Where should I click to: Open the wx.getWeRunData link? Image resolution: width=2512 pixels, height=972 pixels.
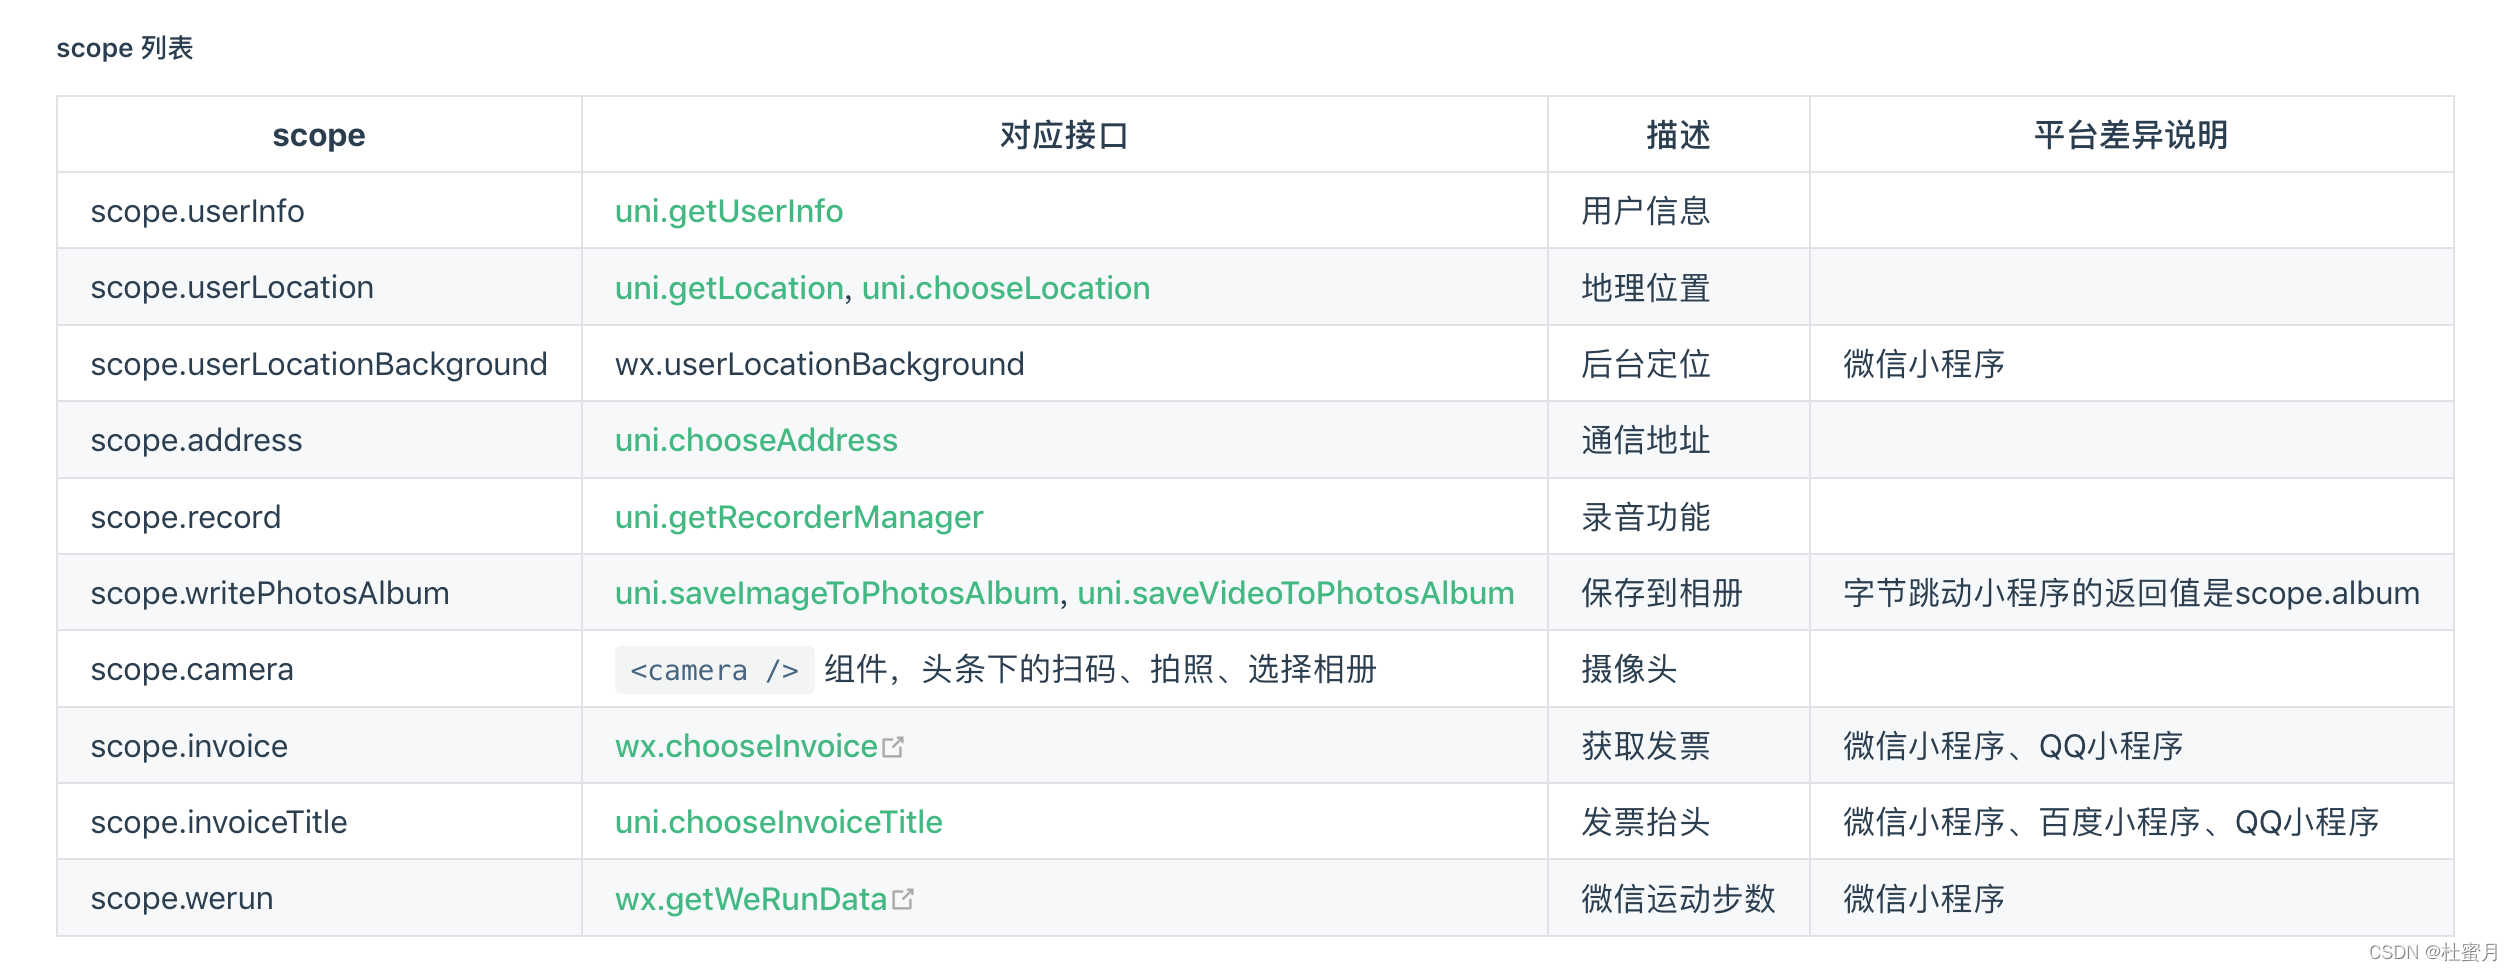(x=751, y=899)
